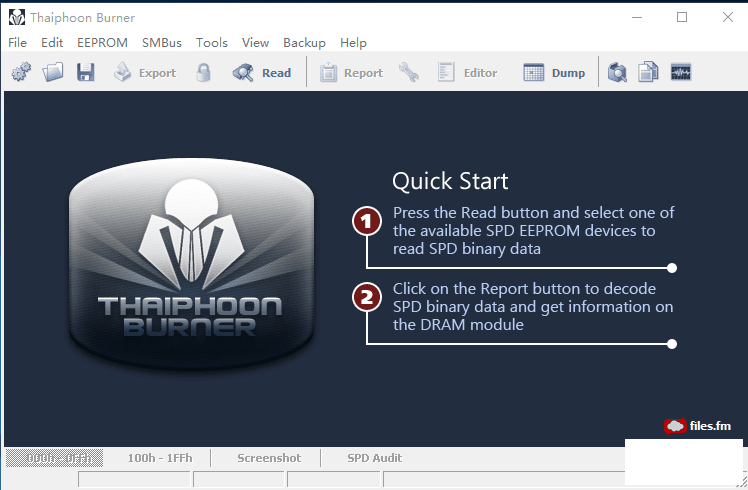
Task: Close the Thaiphoon Burner window
Action: pyautogui.click(x=727, y=17)
